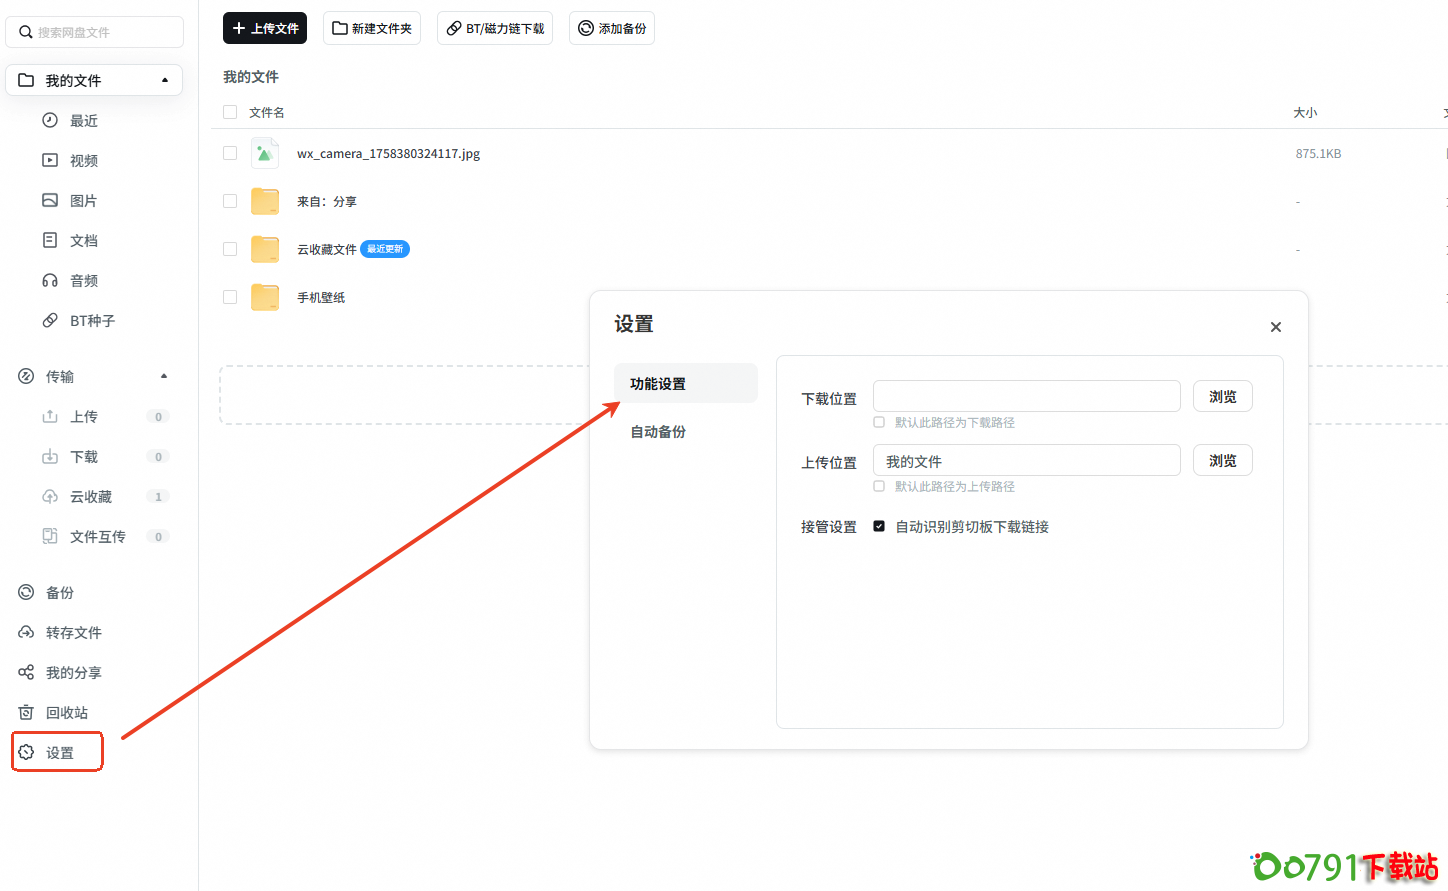Check the box for wx_camera jpg file
Image resolution: width=1448 pixels, height=891 pixels.
click(x=230, y=153)
